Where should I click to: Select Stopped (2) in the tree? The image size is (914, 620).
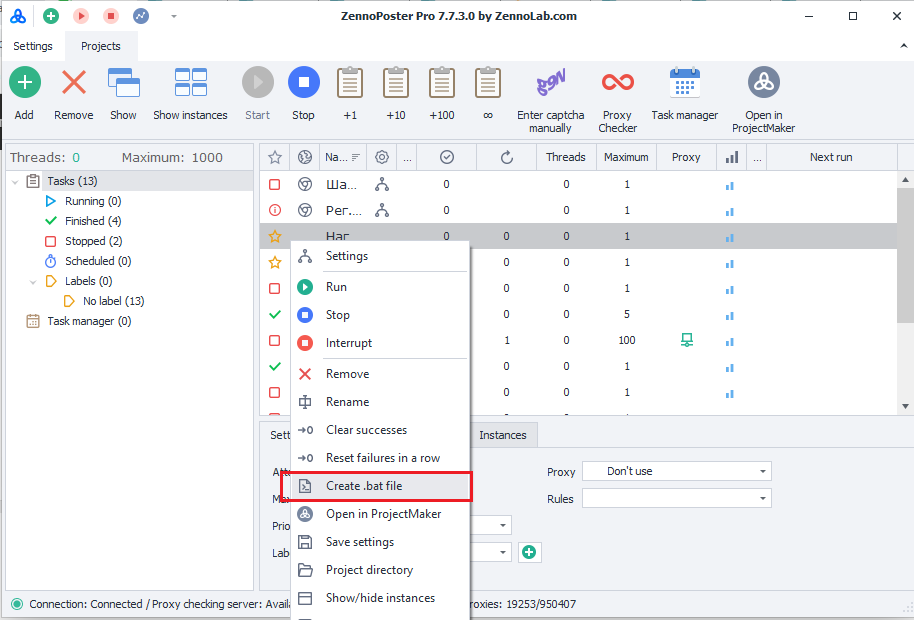pyautogui.click(x=93, y=241)
